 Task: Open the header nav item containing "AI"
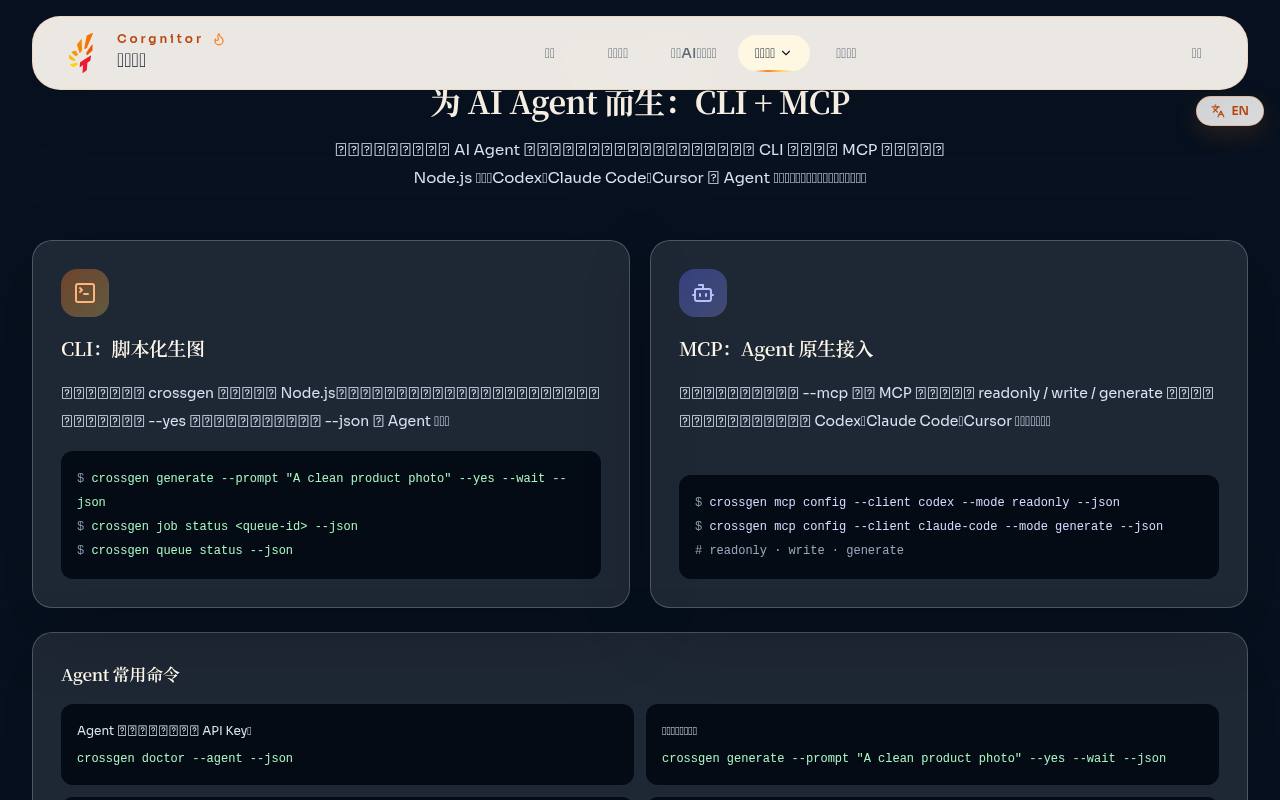693,53
